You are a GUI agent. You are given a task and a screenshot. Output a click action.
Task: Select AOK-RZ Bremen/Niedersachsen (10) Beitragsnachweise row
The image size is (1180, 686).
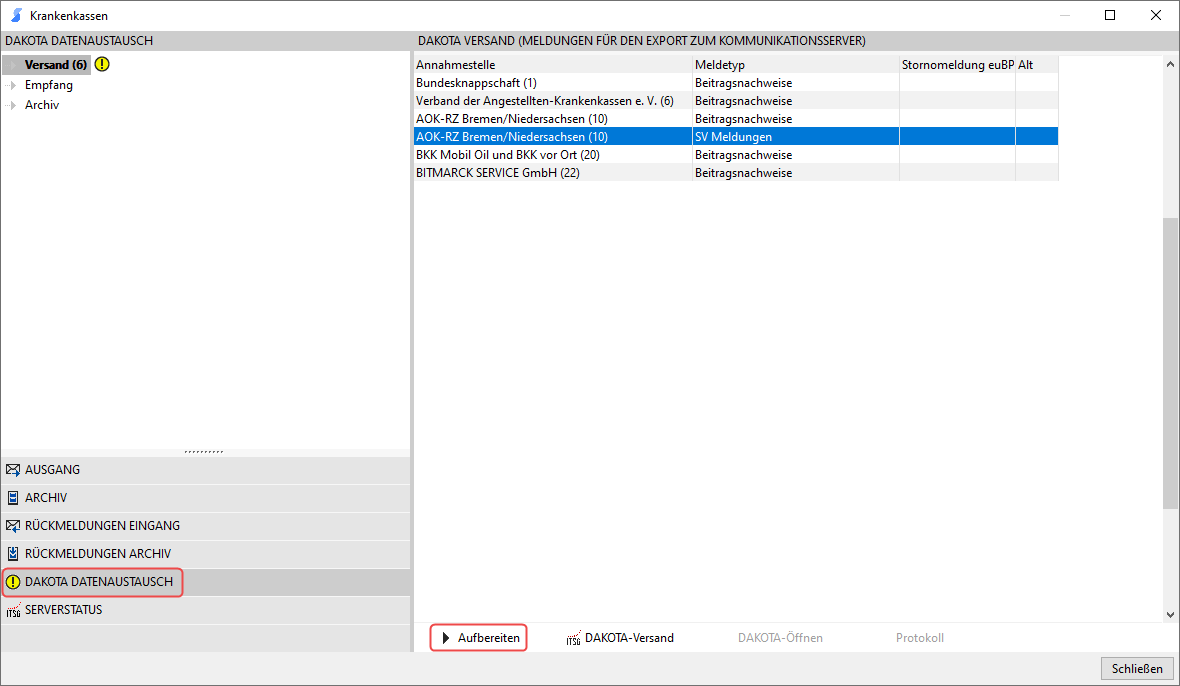pos(736,119)
